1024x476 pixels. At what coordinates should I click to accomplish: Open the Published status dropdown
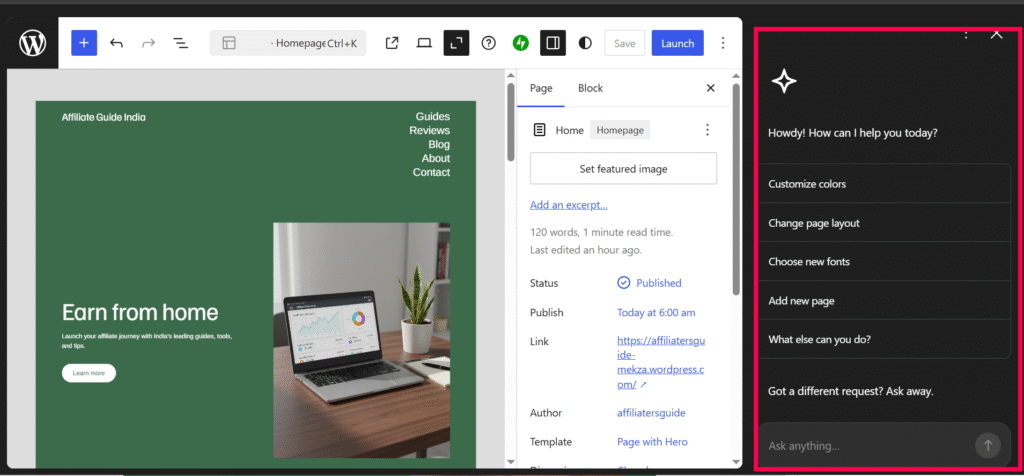(x=650, y=283)
